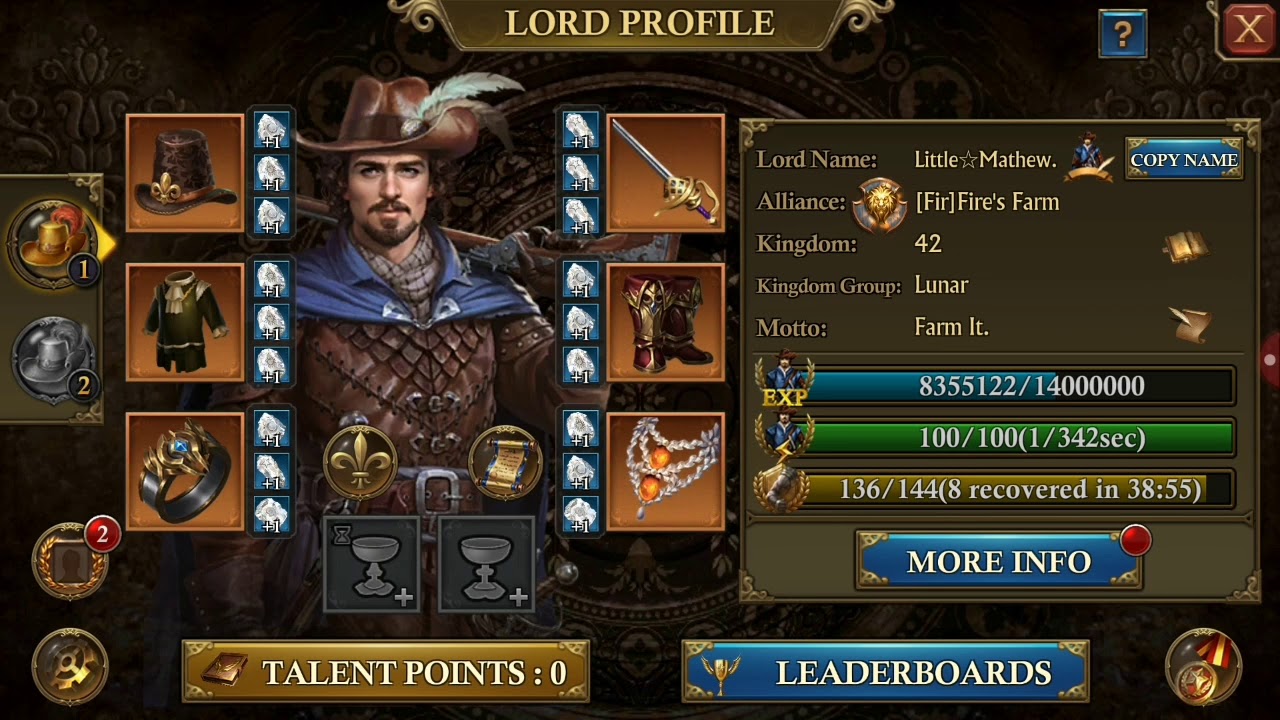This screenshot has width=1280, height=720.
Task: Select the coat armor equipment slot
Action: [x=185, y=322]
